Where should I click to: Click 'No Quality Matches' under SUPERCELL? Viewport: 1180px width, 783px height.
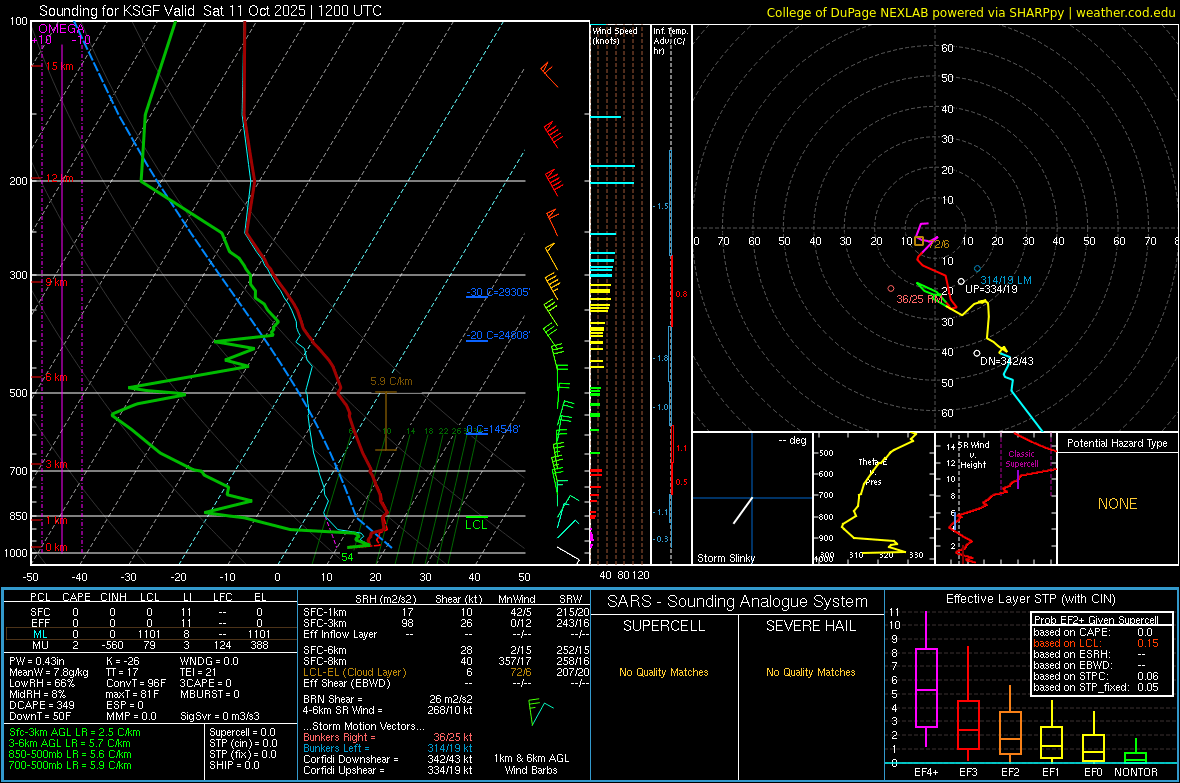(664, 672)
